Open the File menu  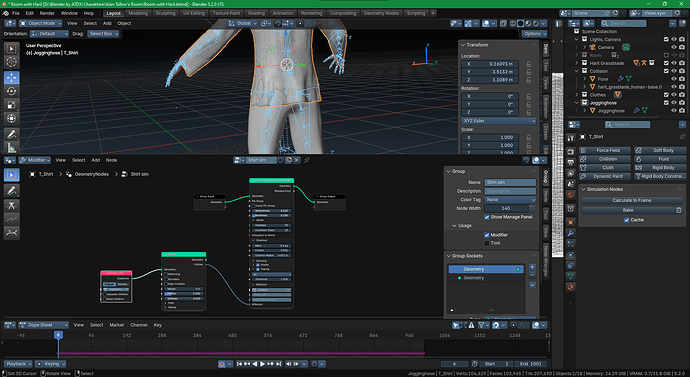point(16,13)
